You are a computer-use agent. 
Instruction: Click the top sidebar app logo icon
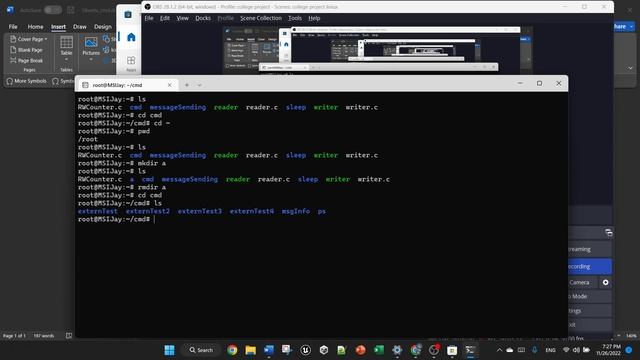tap(128, 14)
